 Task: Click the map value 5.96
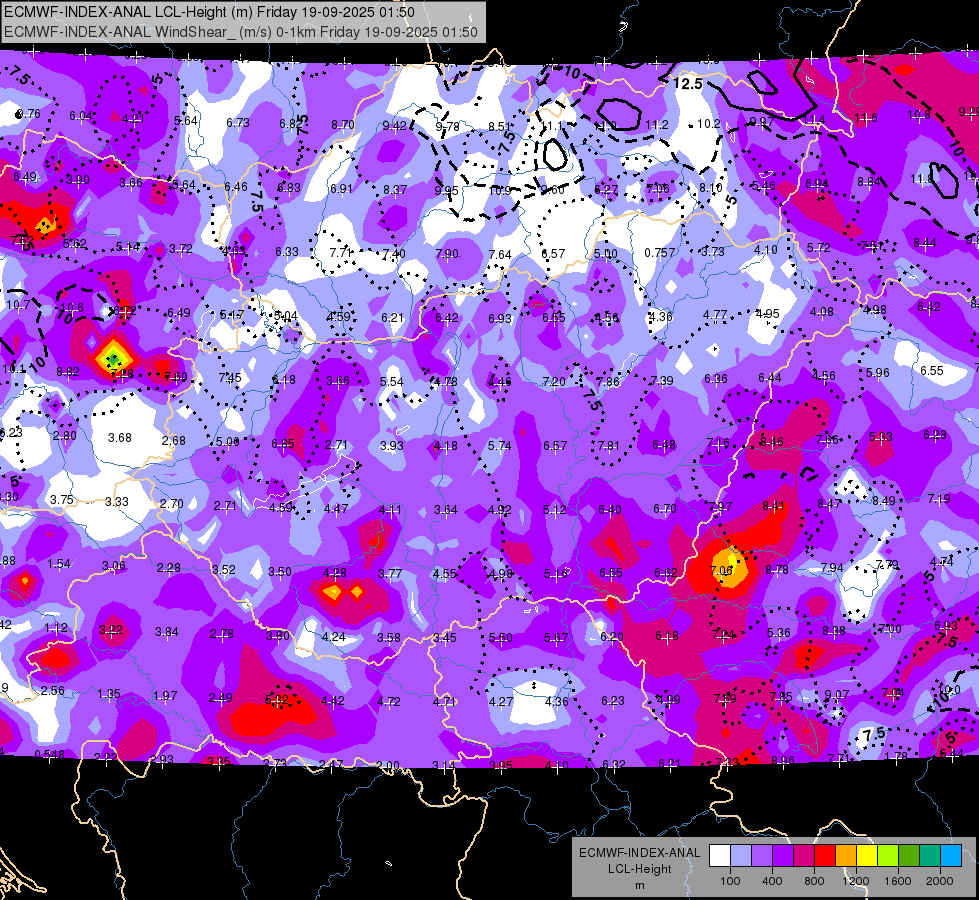coord(877,373)
